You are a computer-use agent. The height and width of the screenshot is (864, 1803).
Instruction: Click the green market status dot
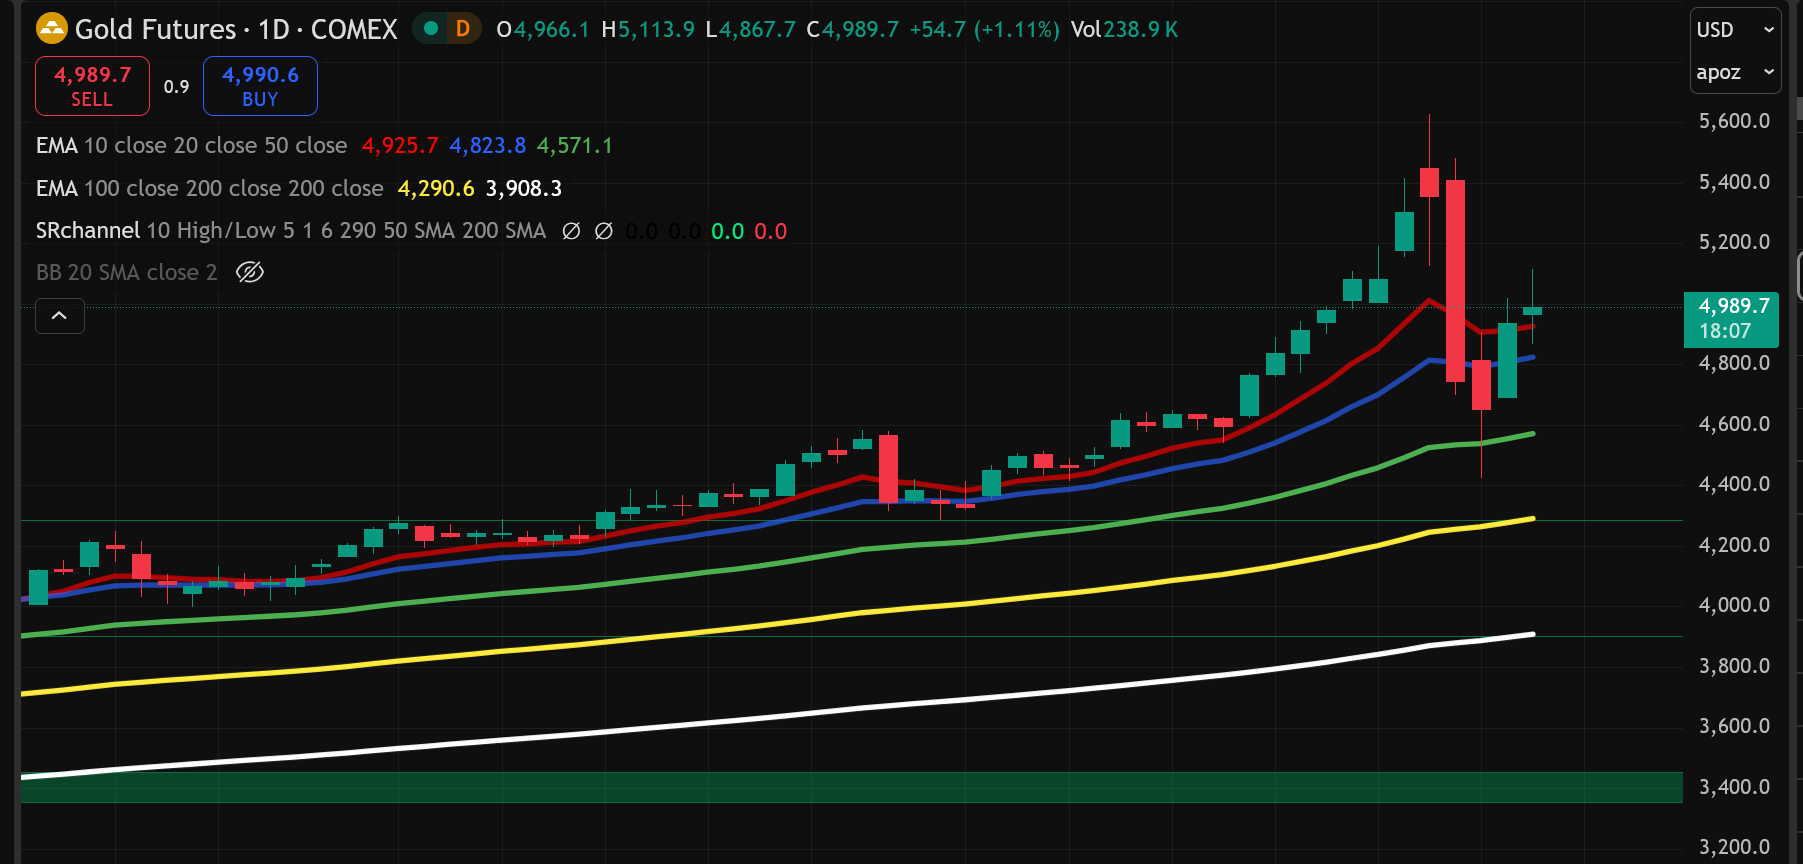point(431,29)
